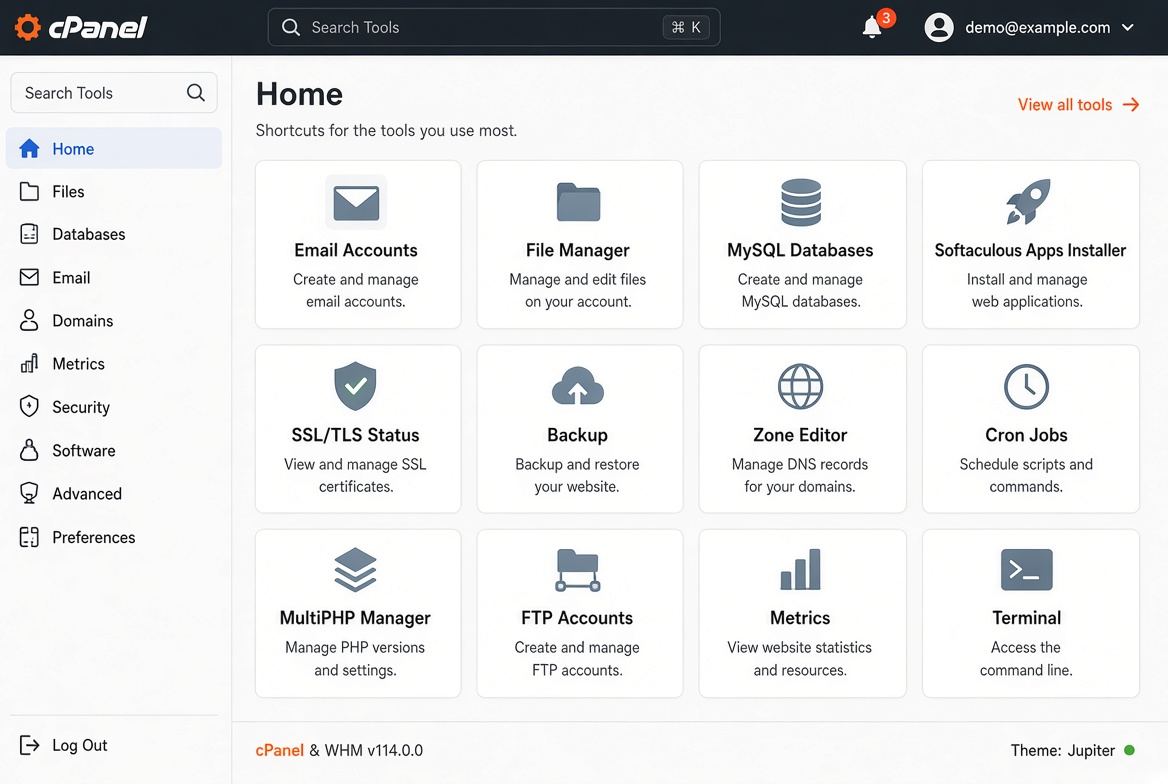Click the sidebar search magnifier icon

195,92
